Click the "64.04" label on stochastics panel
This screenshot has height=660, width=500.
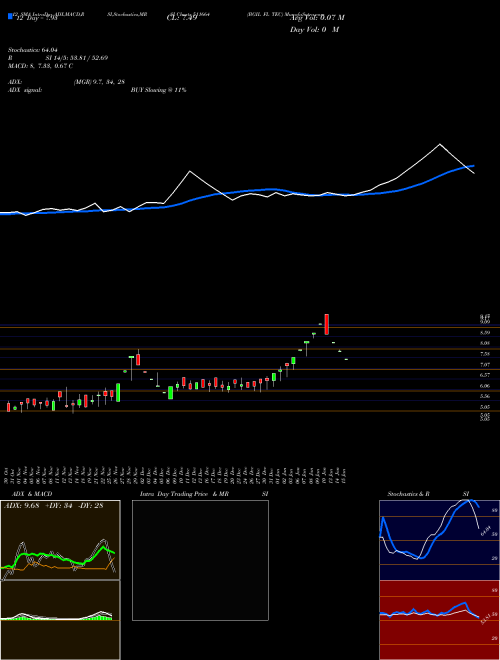coord(486,530)
